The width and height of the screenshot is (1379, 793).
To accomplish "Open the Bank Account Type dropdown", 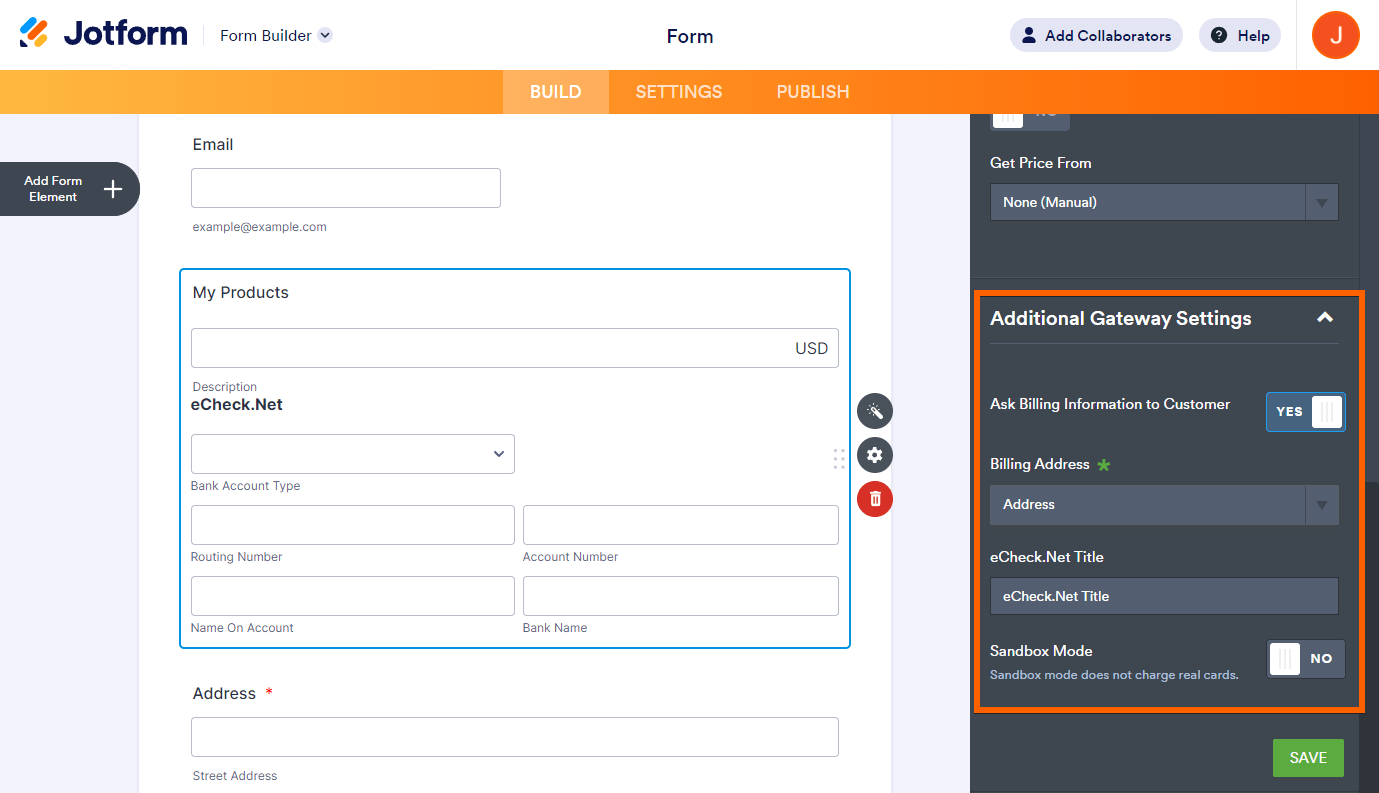I will coord(353,454).
